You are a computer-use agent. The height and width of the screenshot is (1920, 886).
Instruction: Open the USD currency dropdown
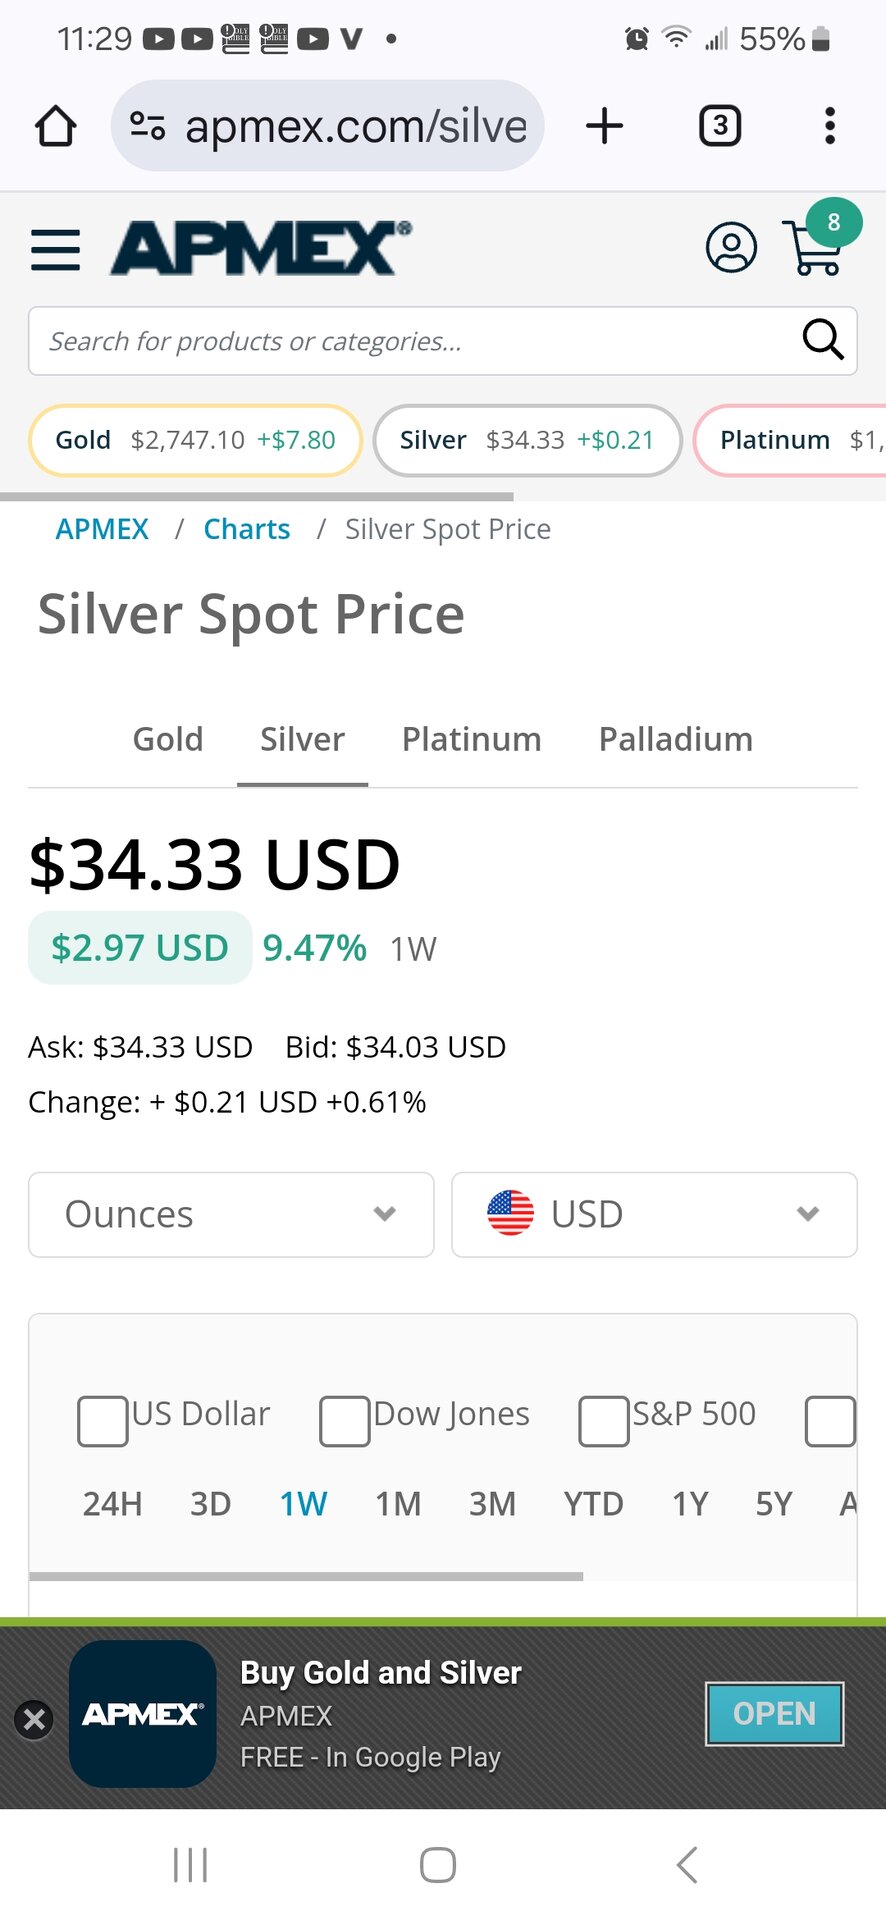click(654, 1214)
